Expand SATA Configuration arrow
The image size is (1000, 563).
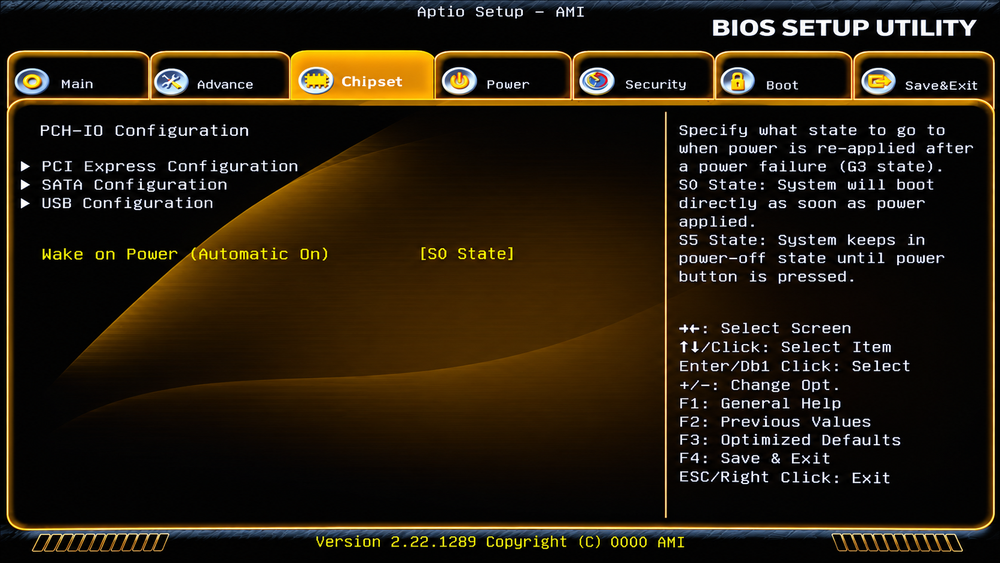click(x=26, y=185)
